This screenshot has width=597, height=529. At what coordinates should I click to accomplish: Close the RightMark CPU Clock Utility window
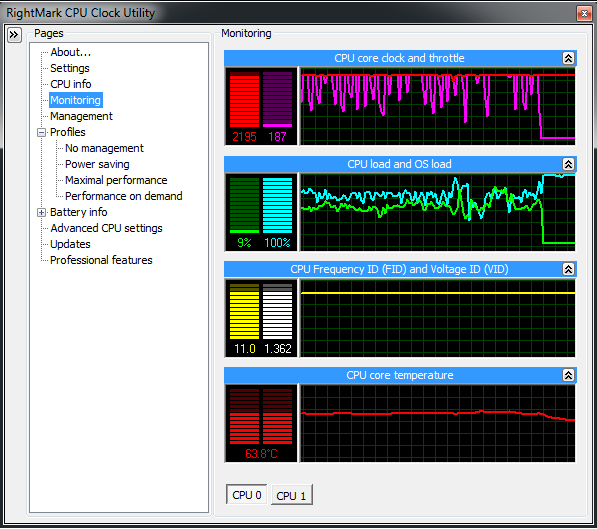(x=584, y=14)
